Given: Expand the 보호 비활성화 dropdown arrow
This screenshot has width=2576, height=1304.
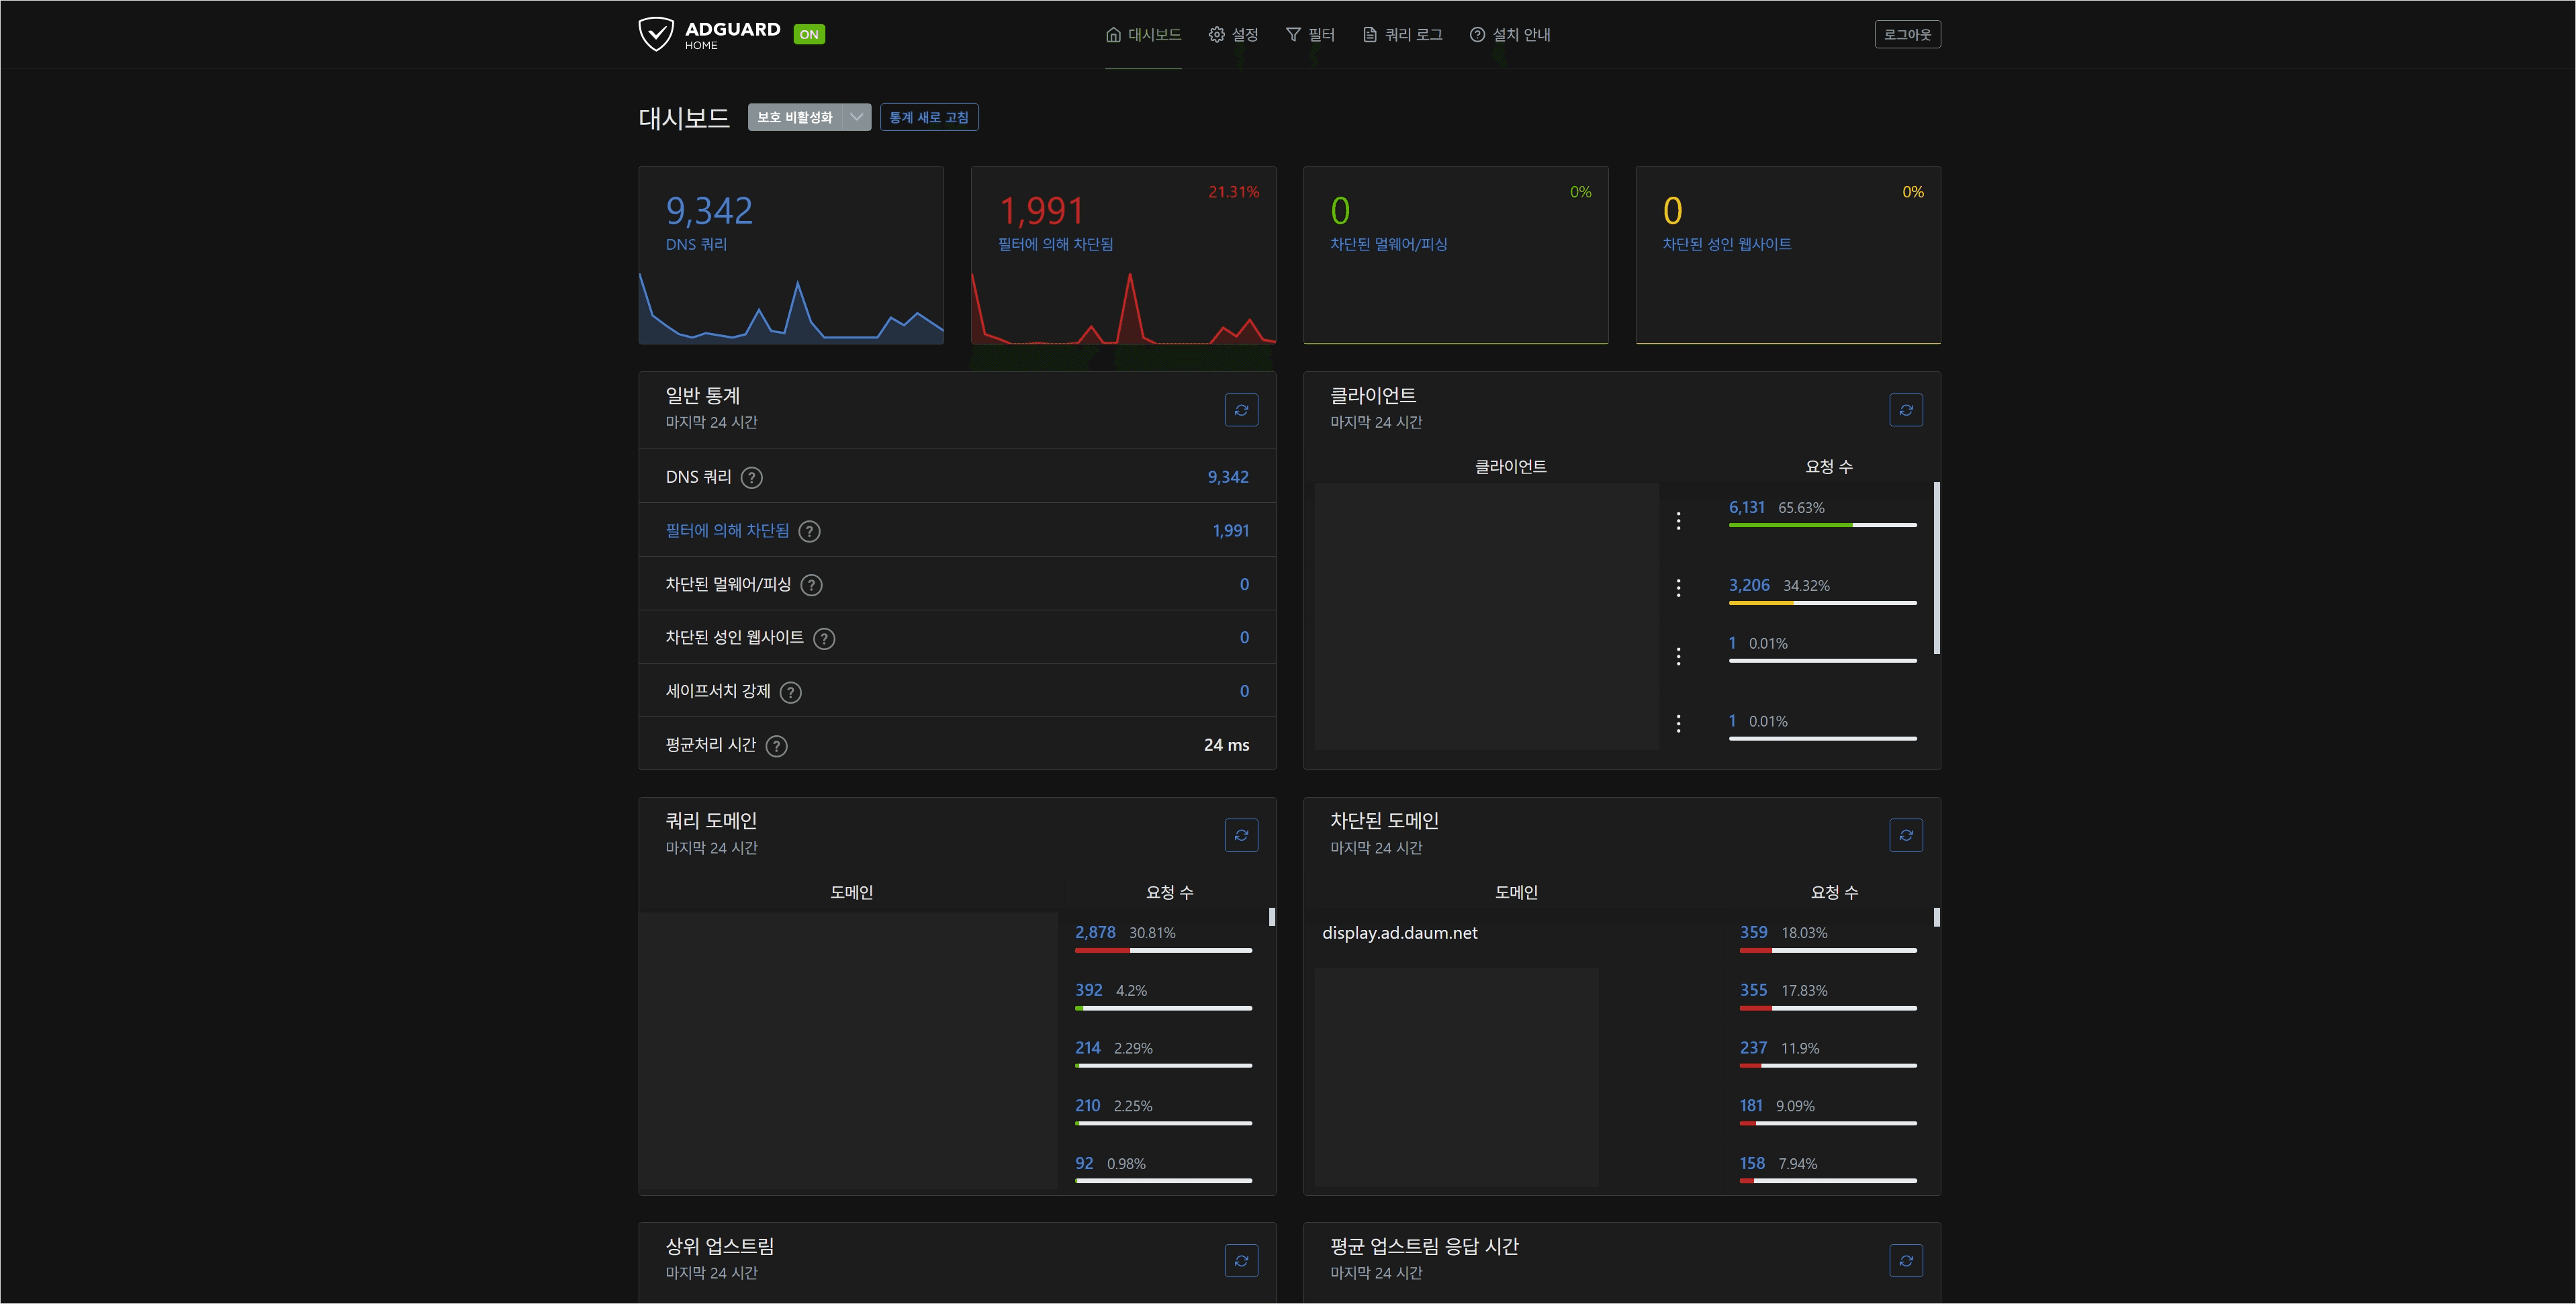Looking at the screenshot, I should [856, 117].
